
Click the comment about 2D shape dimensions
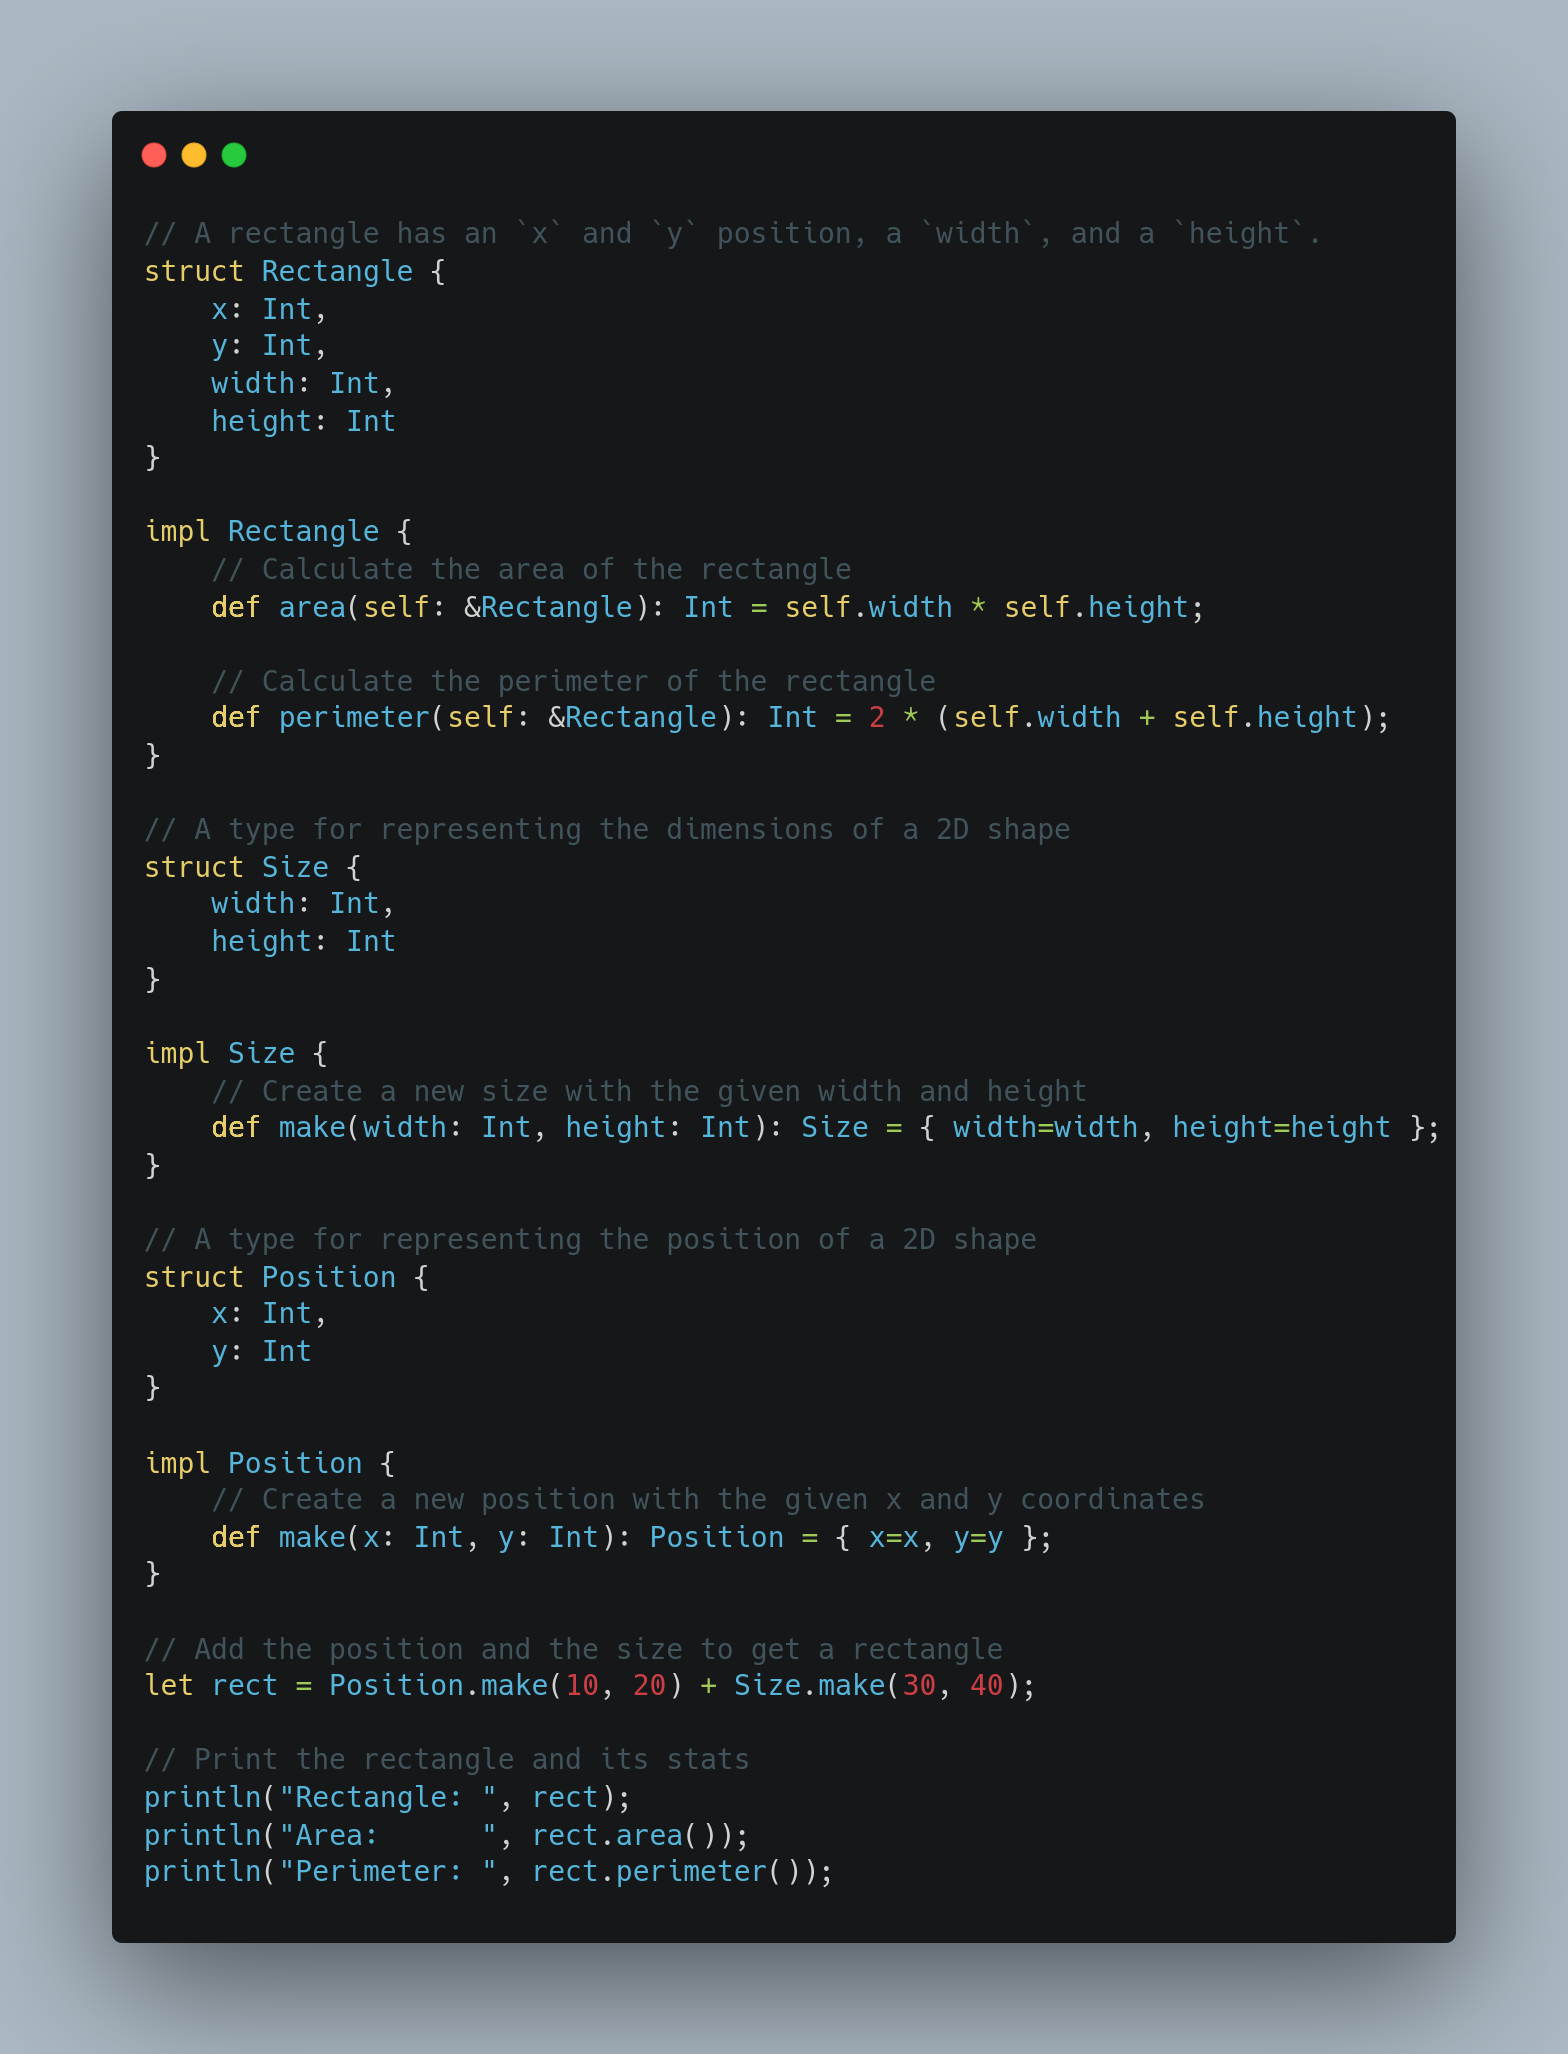607,830
